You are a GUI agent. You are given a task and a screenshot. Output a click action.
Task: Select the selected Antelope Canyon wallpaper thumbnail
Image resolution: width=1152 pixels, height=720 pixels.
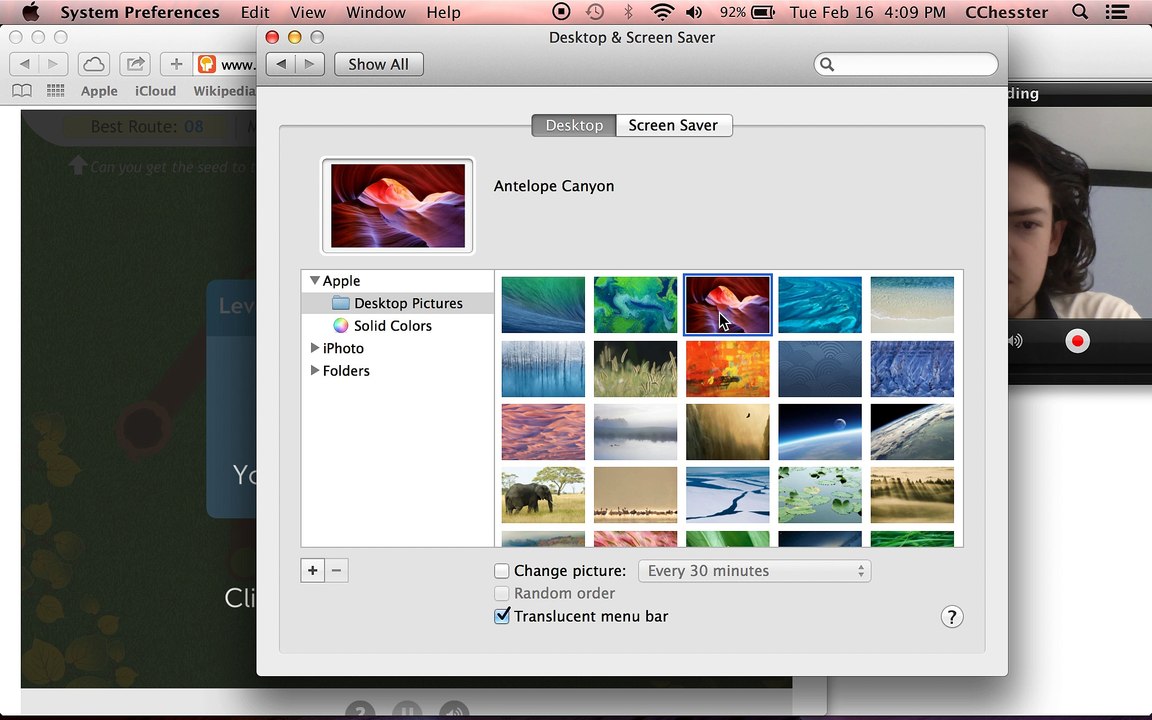click(727, 305)
